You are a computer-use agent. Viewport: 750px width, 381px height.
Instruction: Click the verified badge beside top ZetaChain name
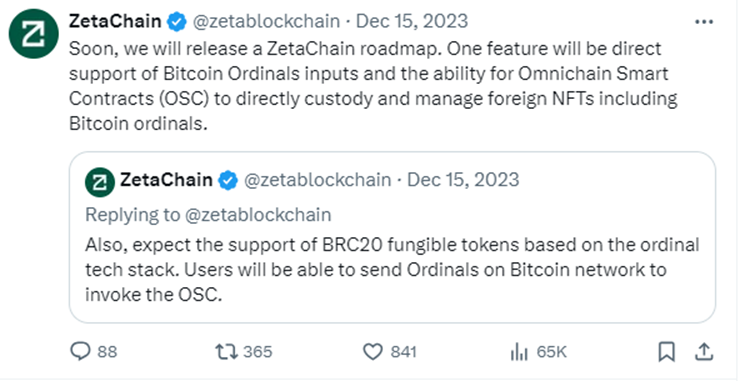pos(176,22)
